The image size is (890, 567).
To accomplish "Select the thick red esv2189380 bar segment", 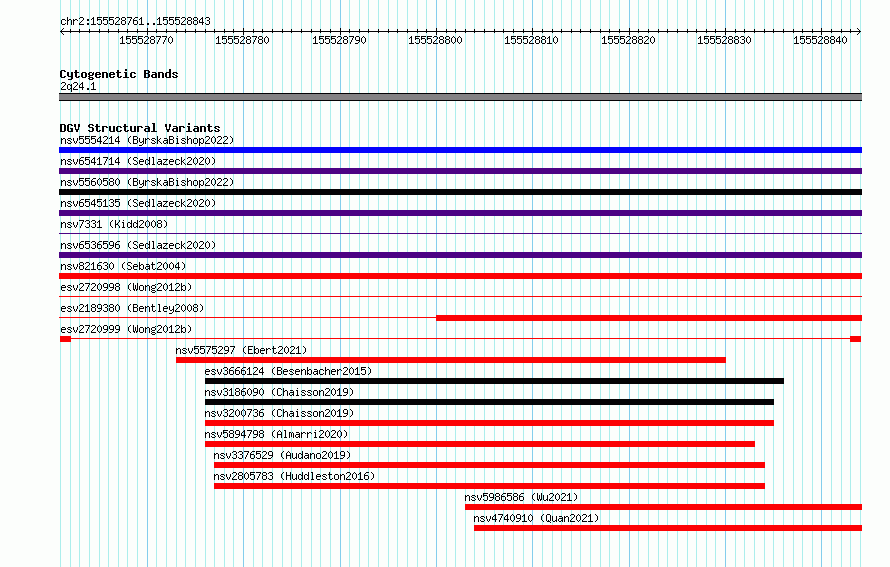I will (649, 318).
